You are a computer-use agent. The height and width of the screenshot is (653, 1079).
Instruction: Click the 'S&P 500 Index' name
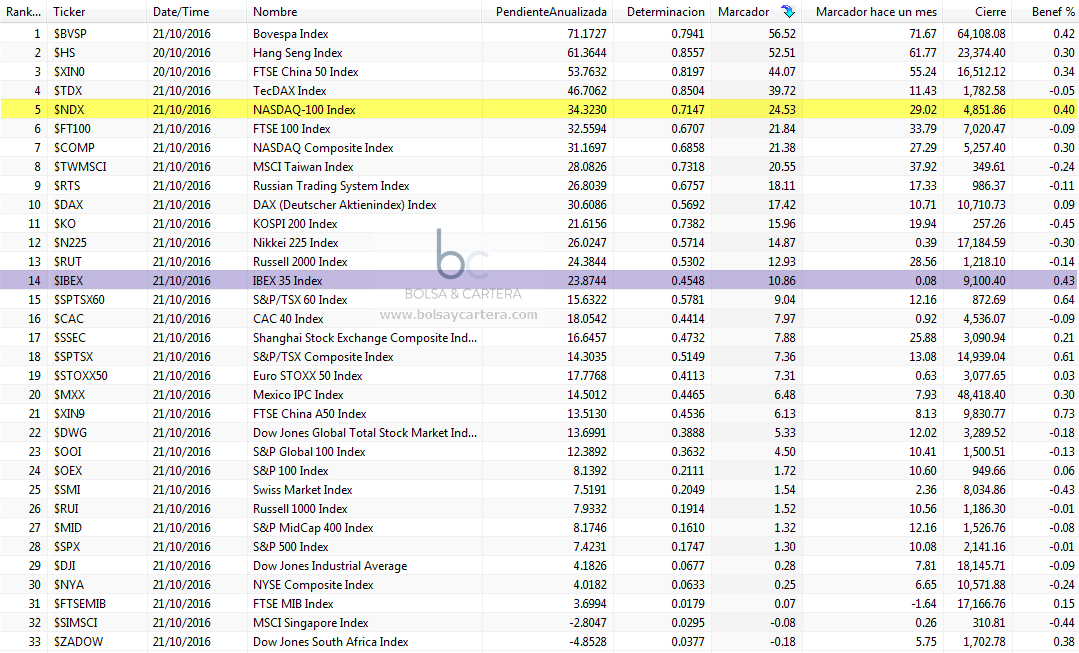click(290, 547)
